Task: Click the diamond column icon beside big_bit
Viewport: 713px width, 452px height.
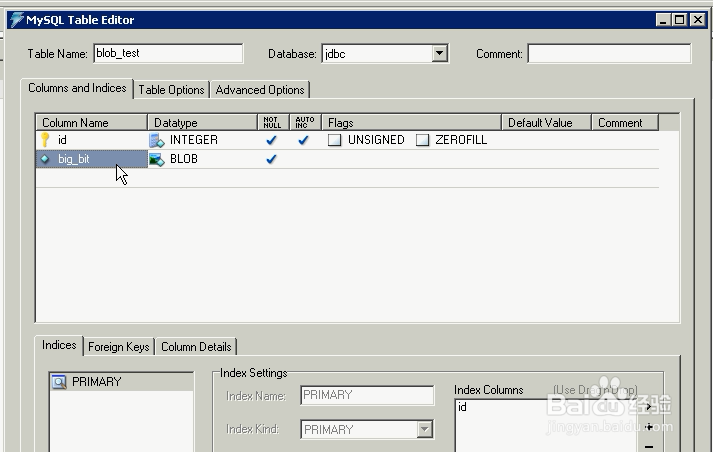Action: coord(45,159)
